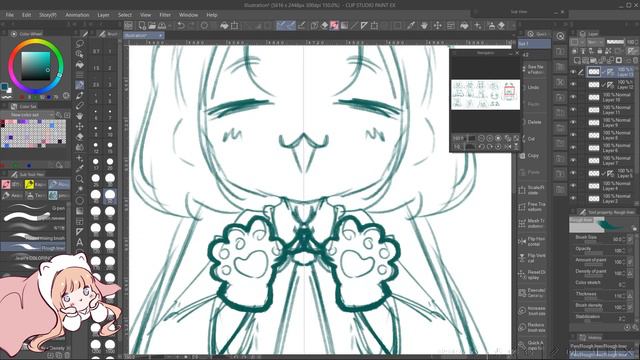Click the illustration canvas document tab

pos(144,36)
